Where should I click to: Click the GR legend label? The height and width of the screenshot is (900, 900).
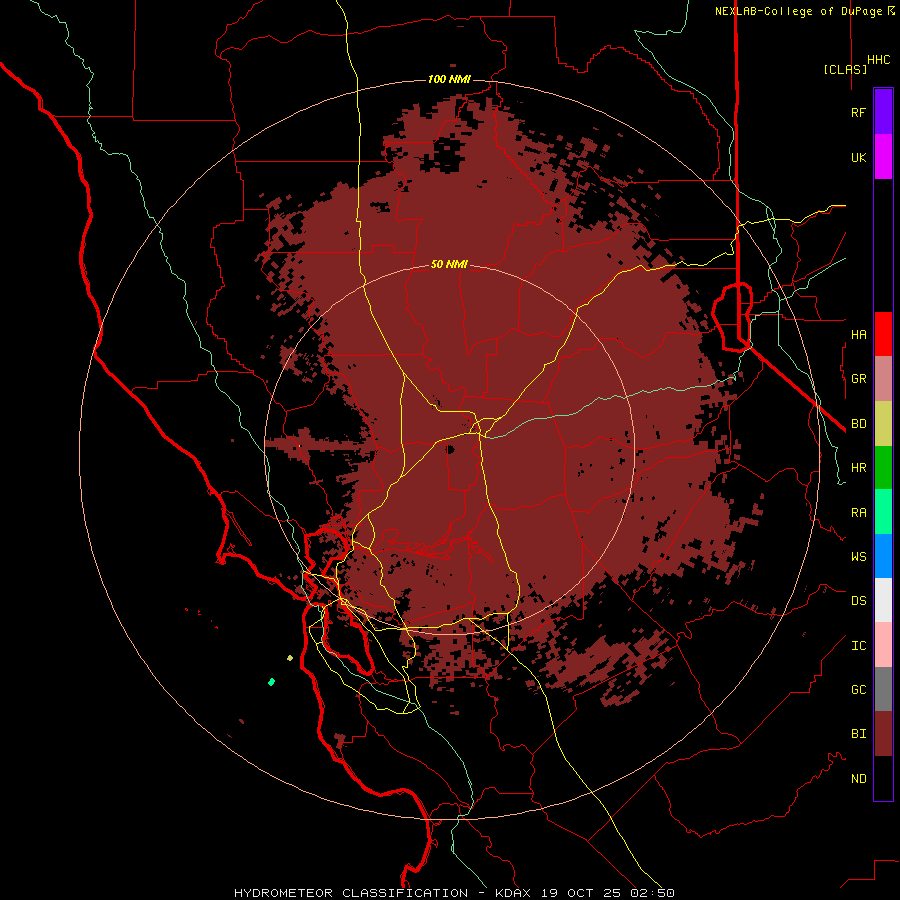[859, 379]
